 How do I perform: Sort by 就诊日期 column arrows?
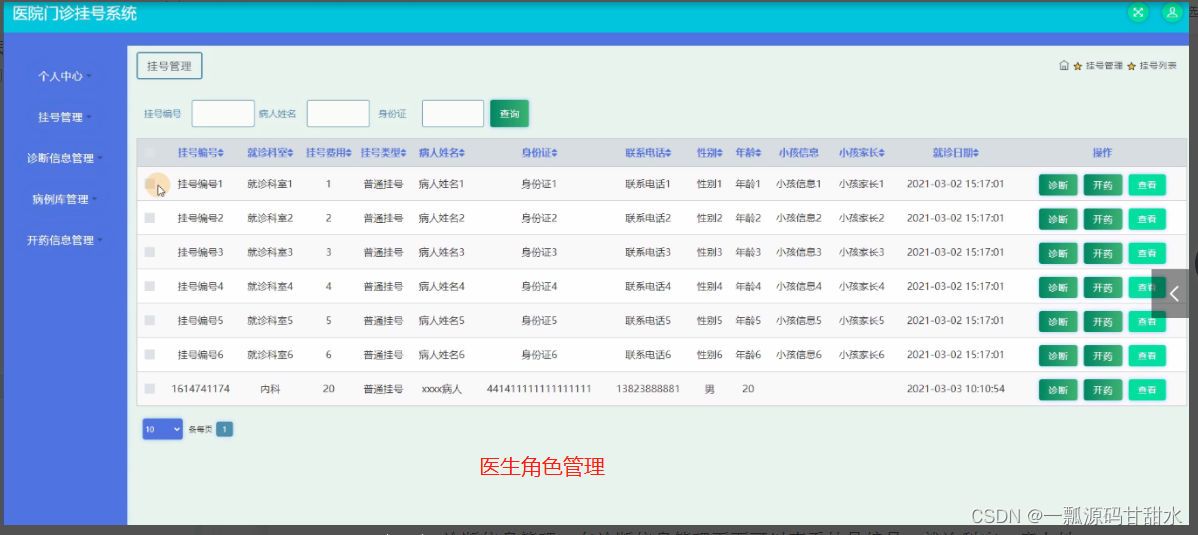(976, 153)
